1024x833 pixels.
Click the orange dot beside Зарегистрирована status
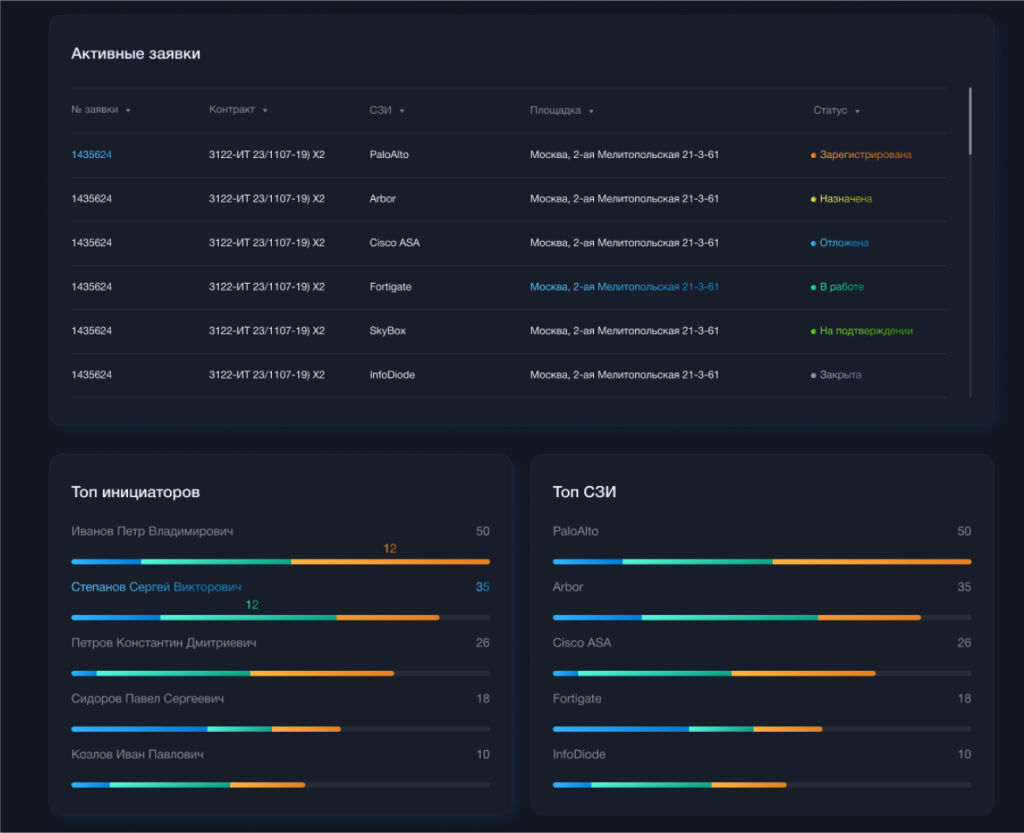pos(813,156)
